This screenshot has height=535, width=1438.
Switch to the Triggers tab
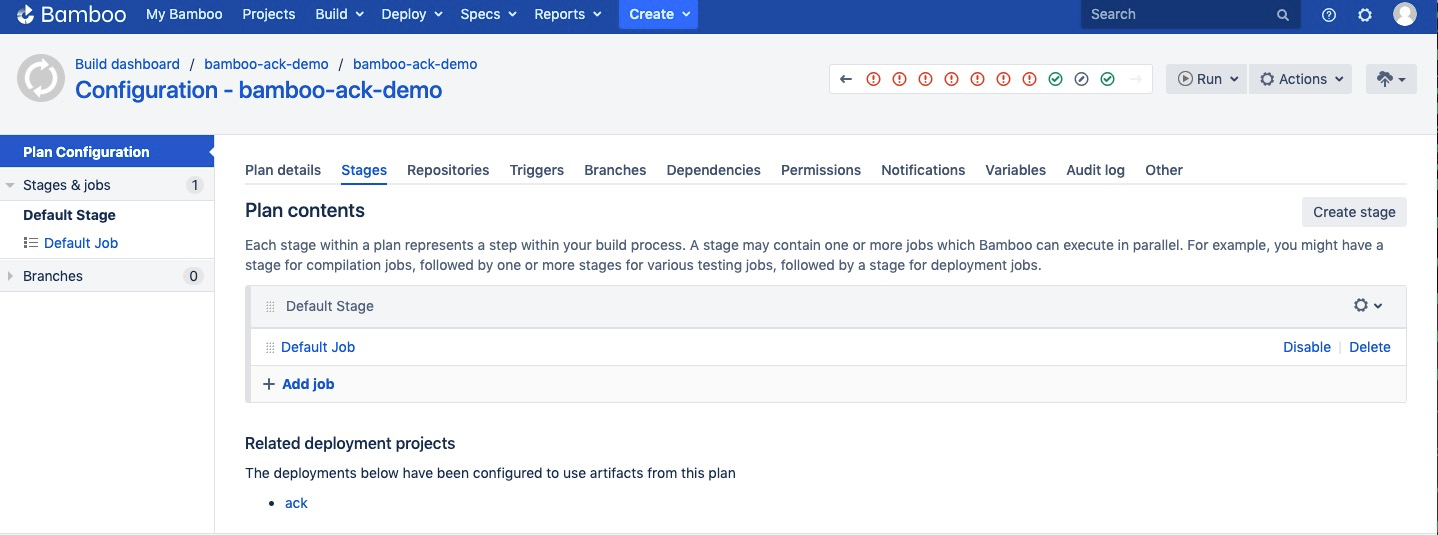(x=537, y=170)
